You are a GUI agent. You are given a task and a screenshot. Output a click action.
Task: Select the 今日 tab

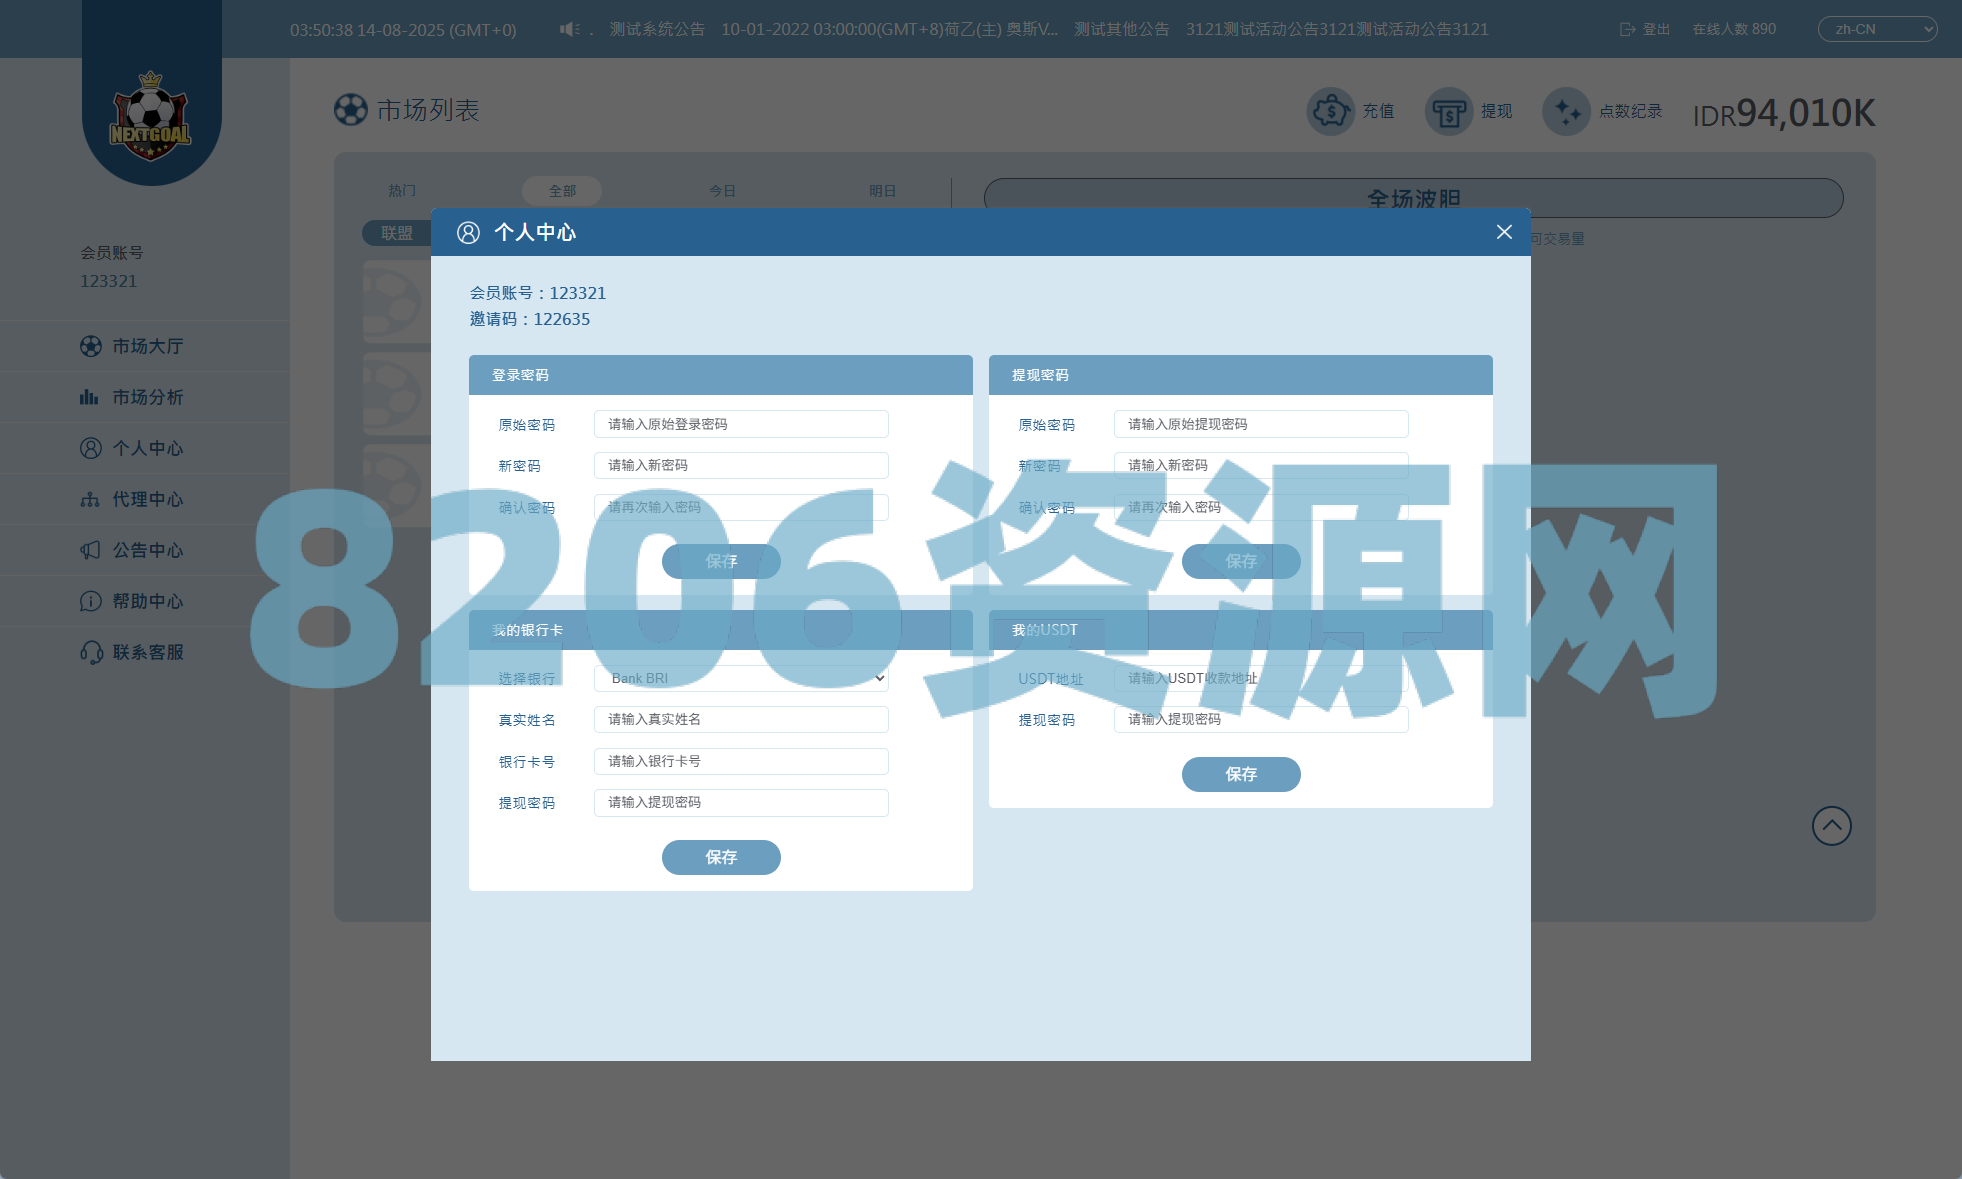(722, 190)
